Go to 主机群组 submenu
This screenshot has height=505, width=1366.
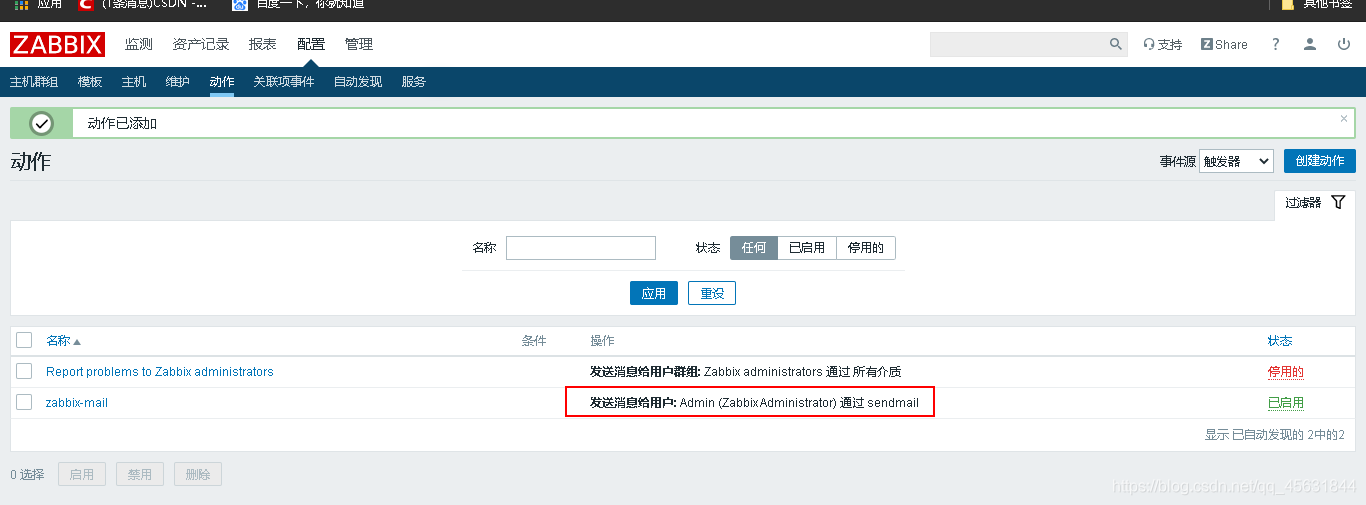pos(34,82)
